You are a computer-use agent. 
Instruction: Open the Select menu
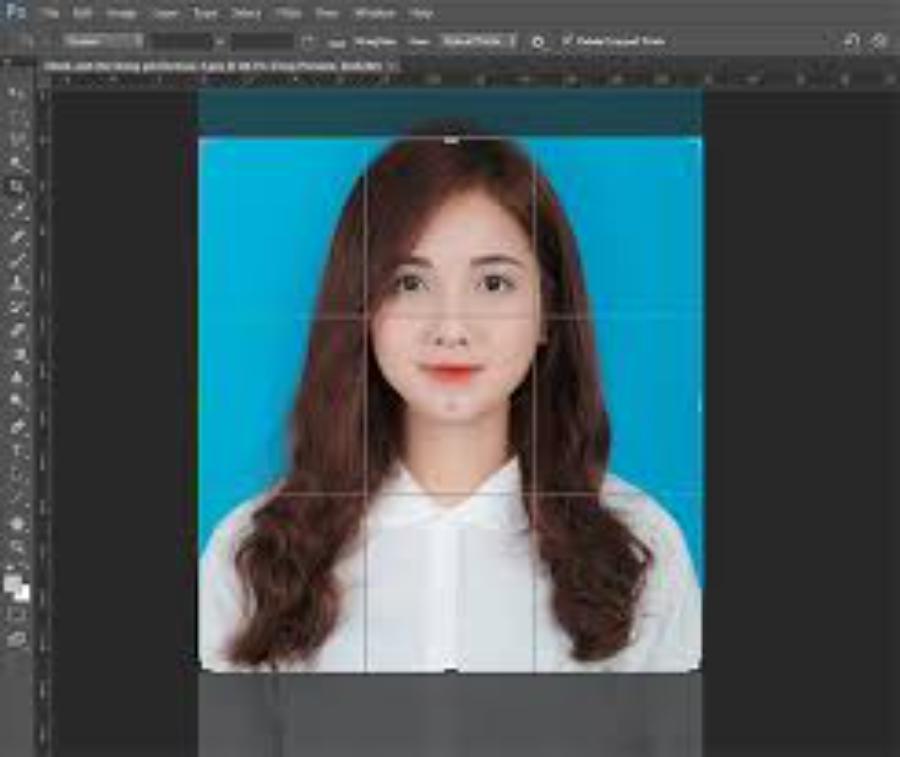[x=246, y=13]
